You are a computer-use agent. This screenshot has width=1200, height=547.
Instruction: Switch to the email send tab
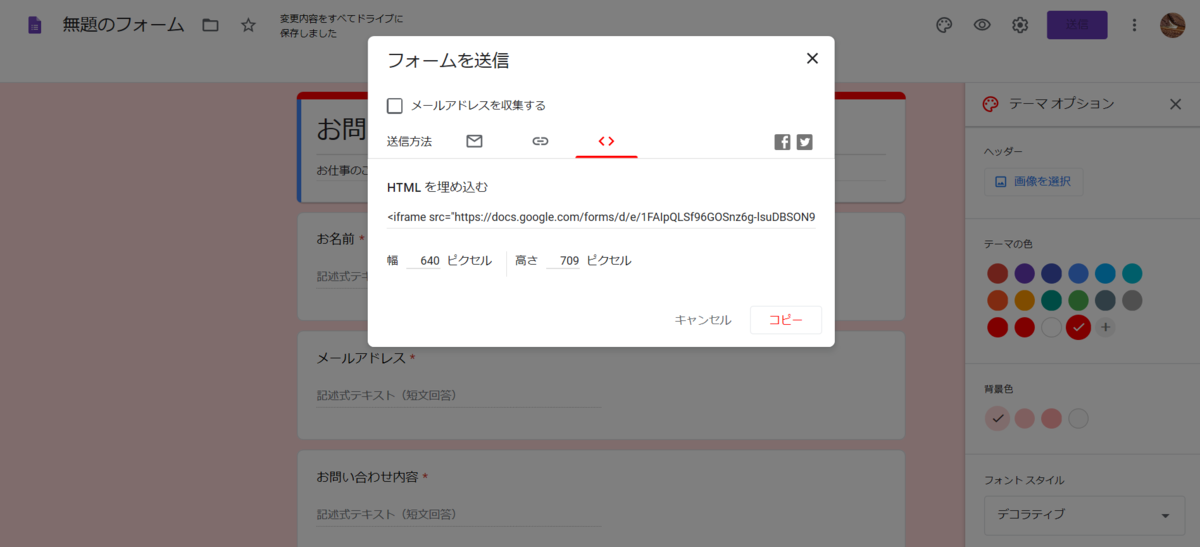pyautogui.click(x=474, y=141)
